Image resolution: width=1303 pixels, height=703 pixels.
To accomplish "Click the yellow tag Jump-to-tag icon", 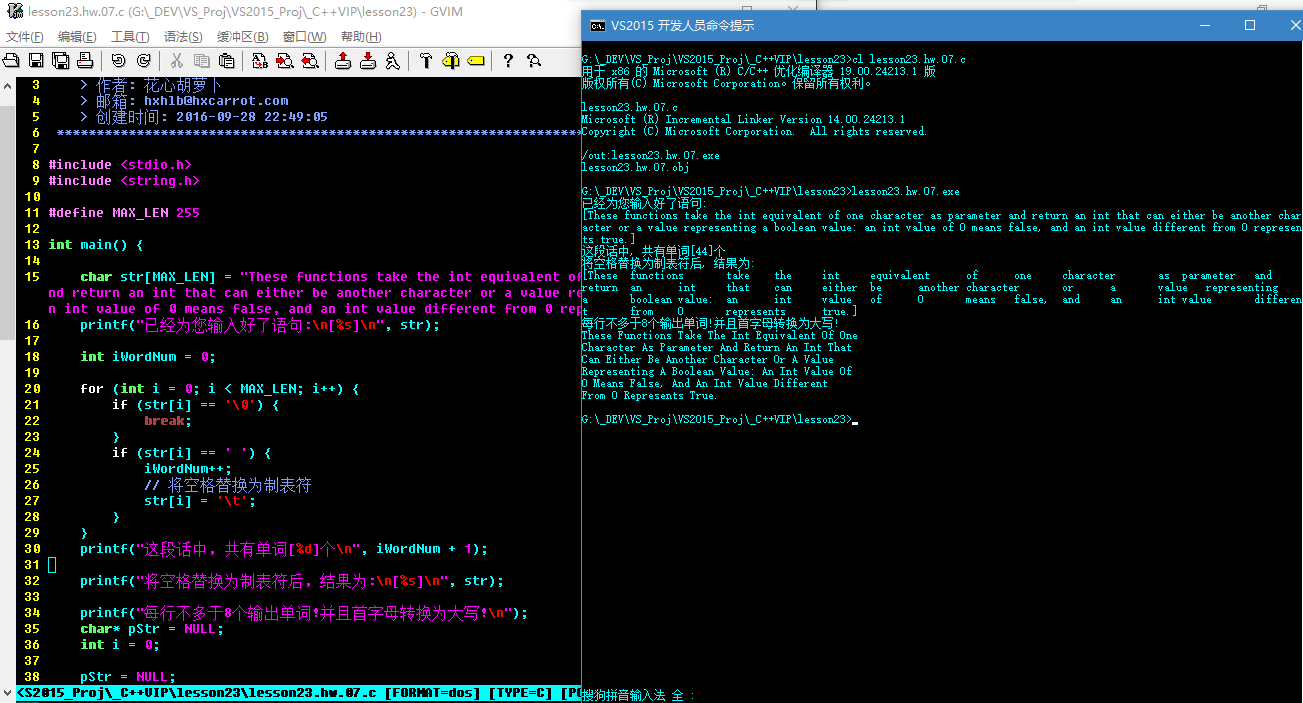I will [475, 61].
